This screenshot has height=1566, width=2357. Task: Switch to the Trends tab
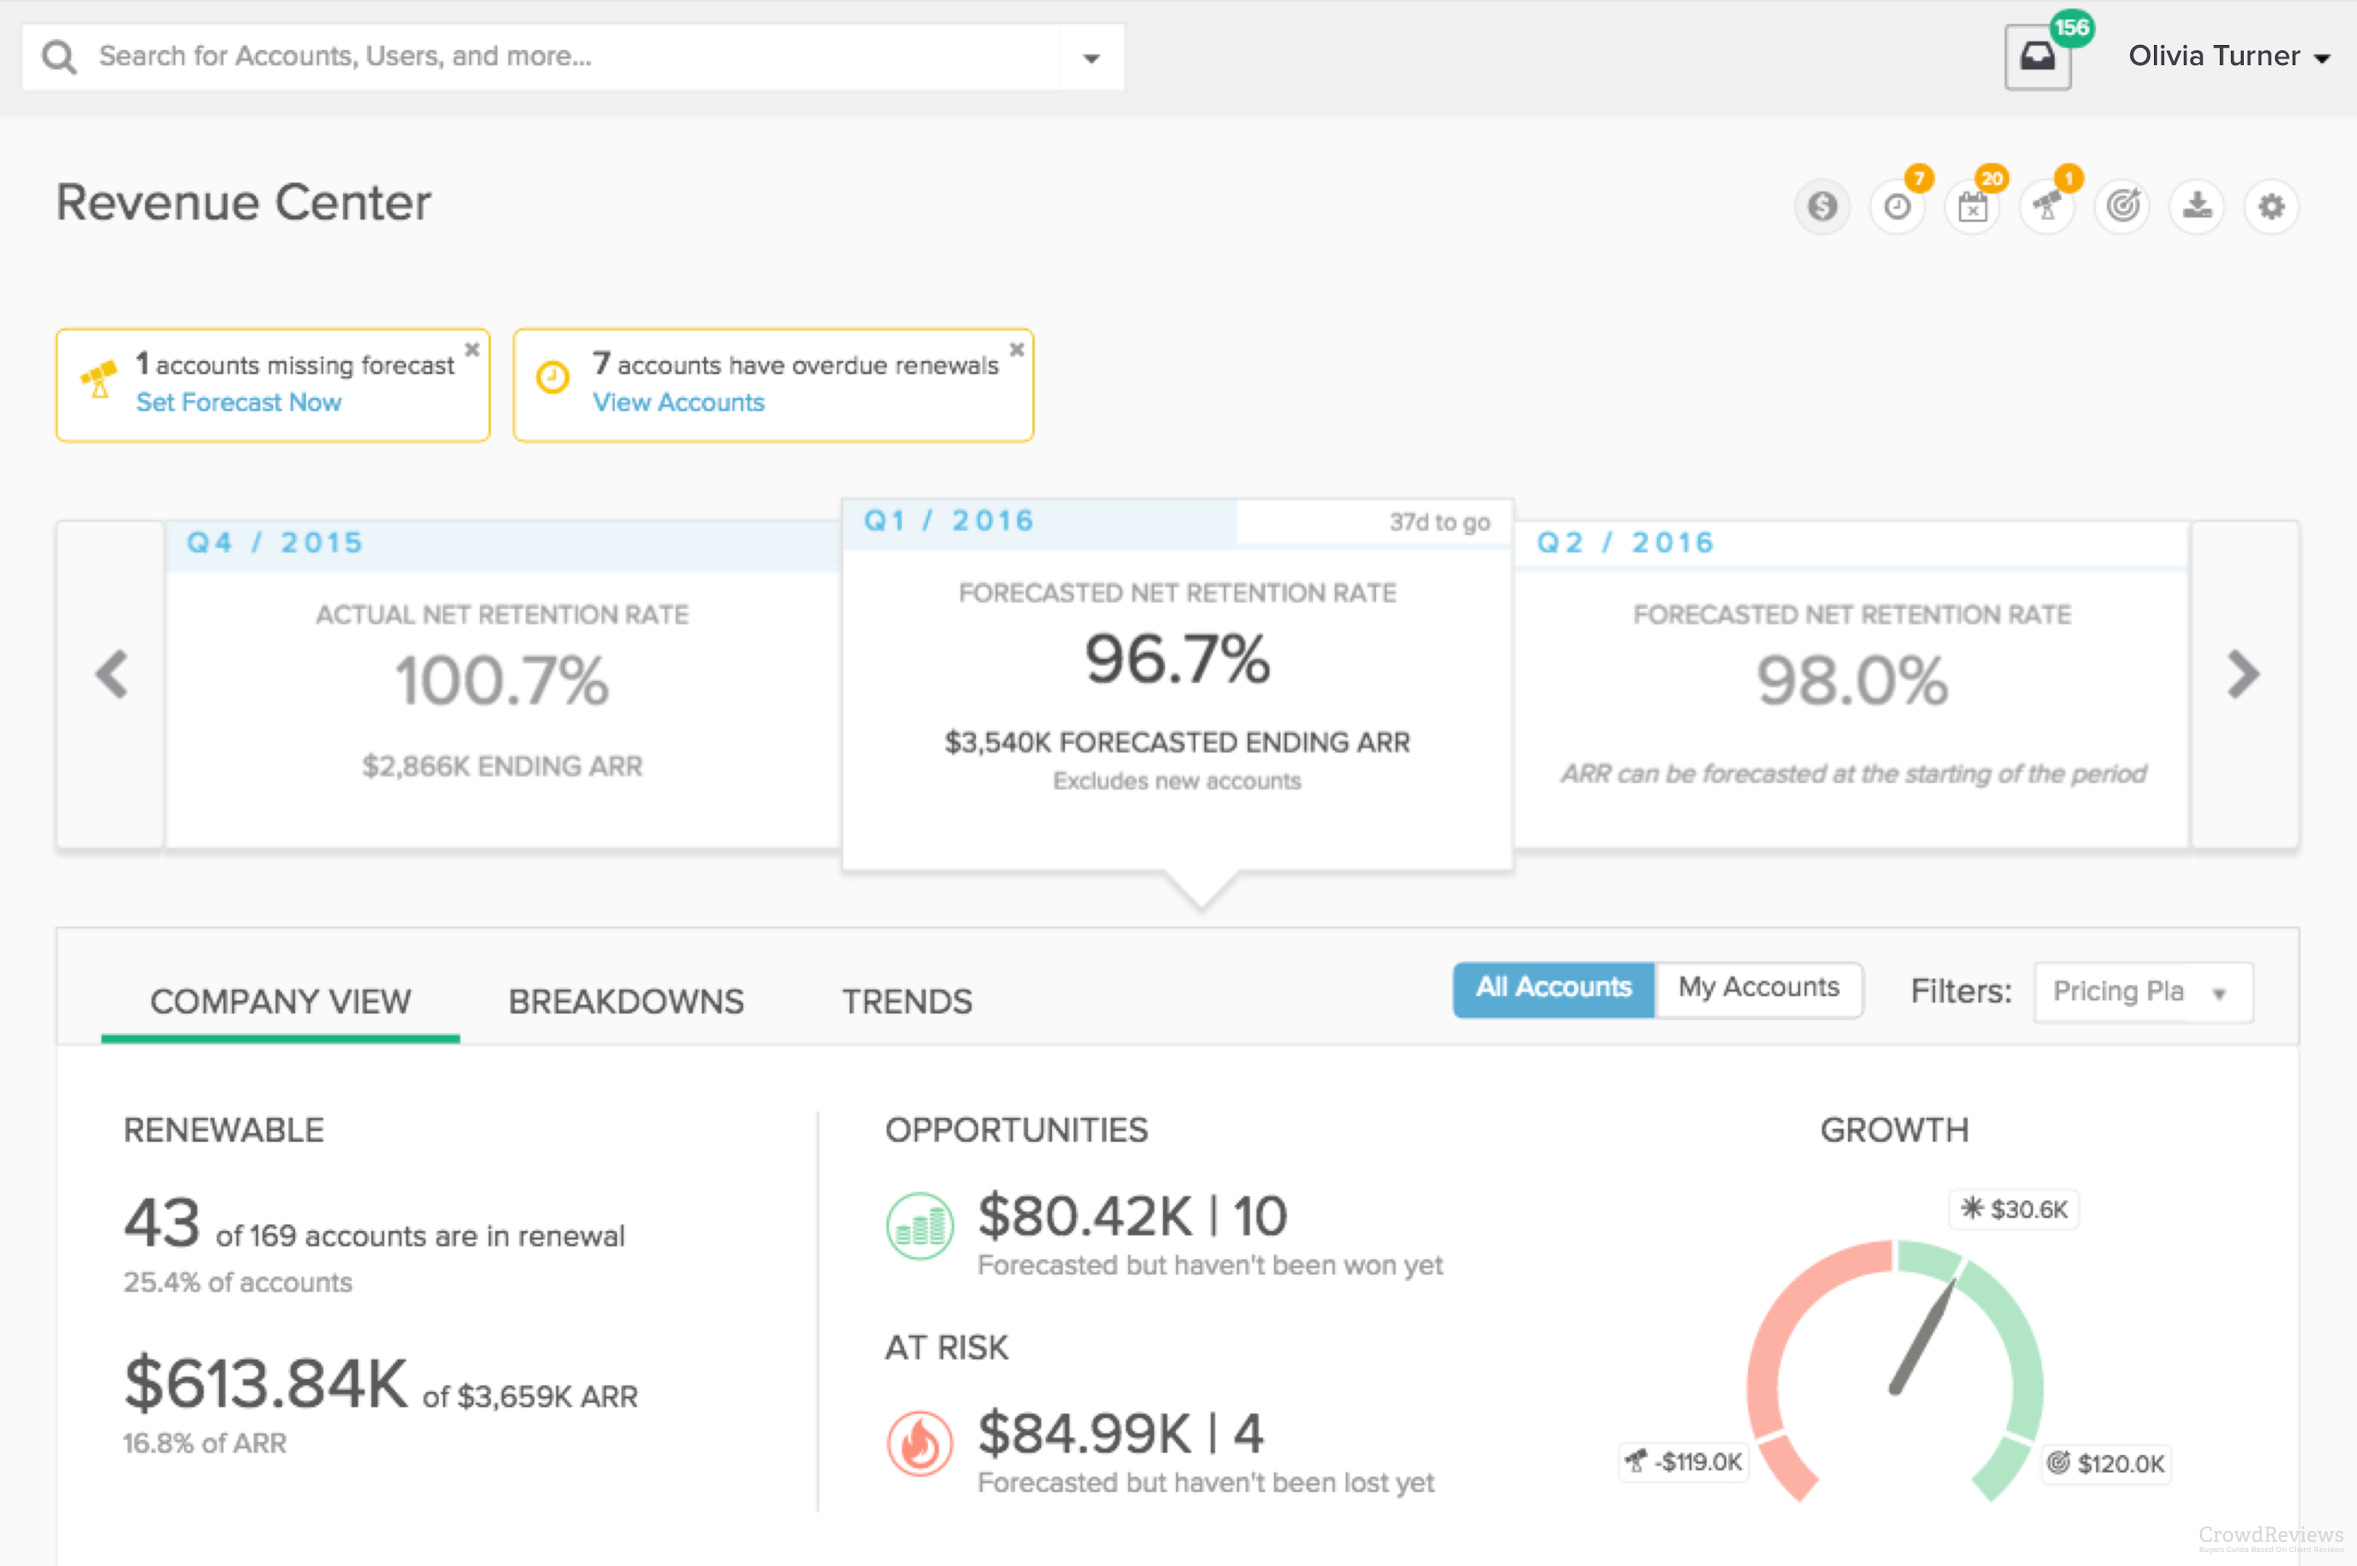click(907, 1001)
